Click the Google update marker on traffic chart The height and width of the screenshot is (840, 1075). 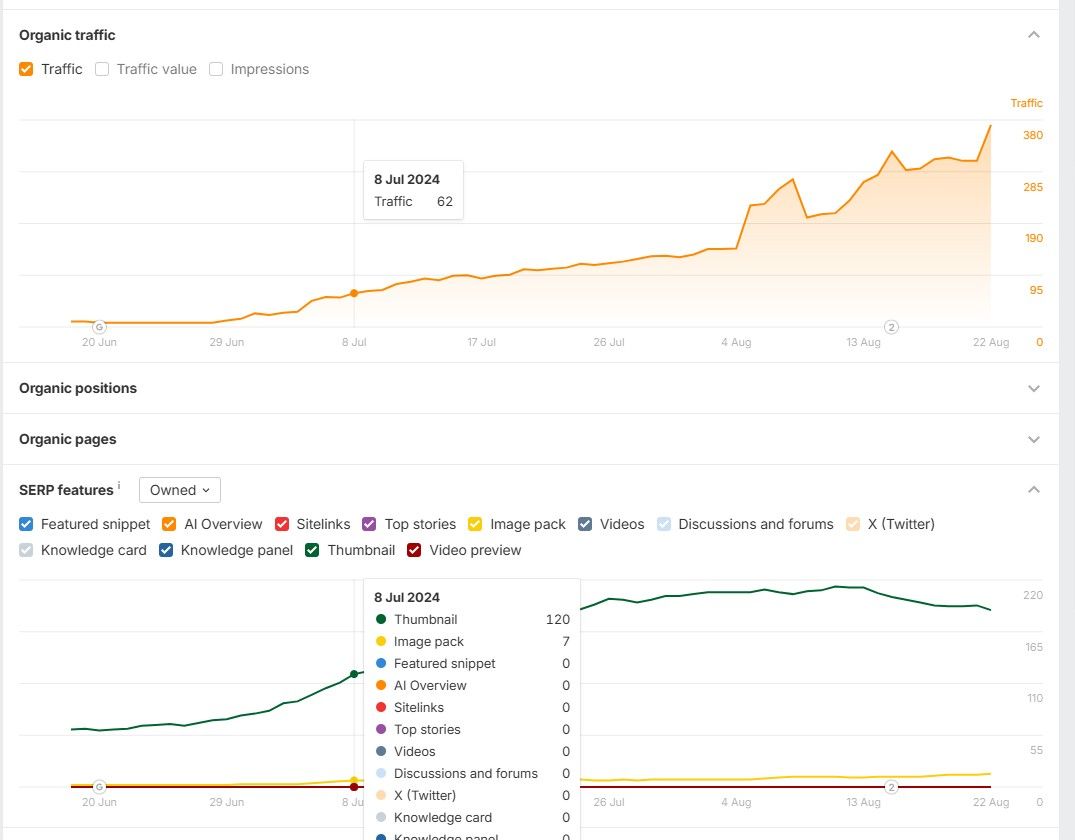tap(99, 326)
